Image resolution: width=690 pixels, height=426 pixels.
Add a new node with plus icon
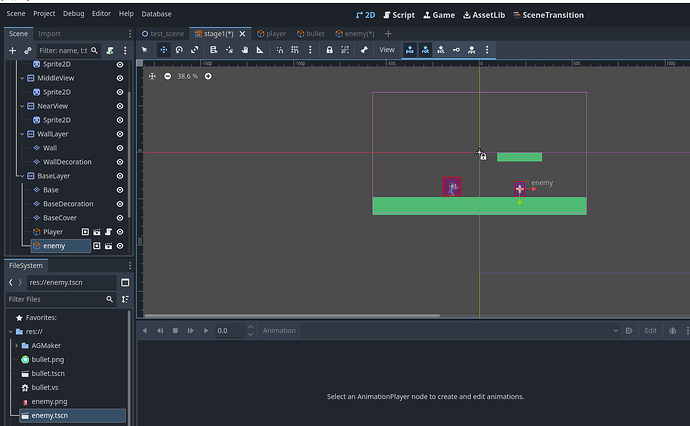coord(12,50)
